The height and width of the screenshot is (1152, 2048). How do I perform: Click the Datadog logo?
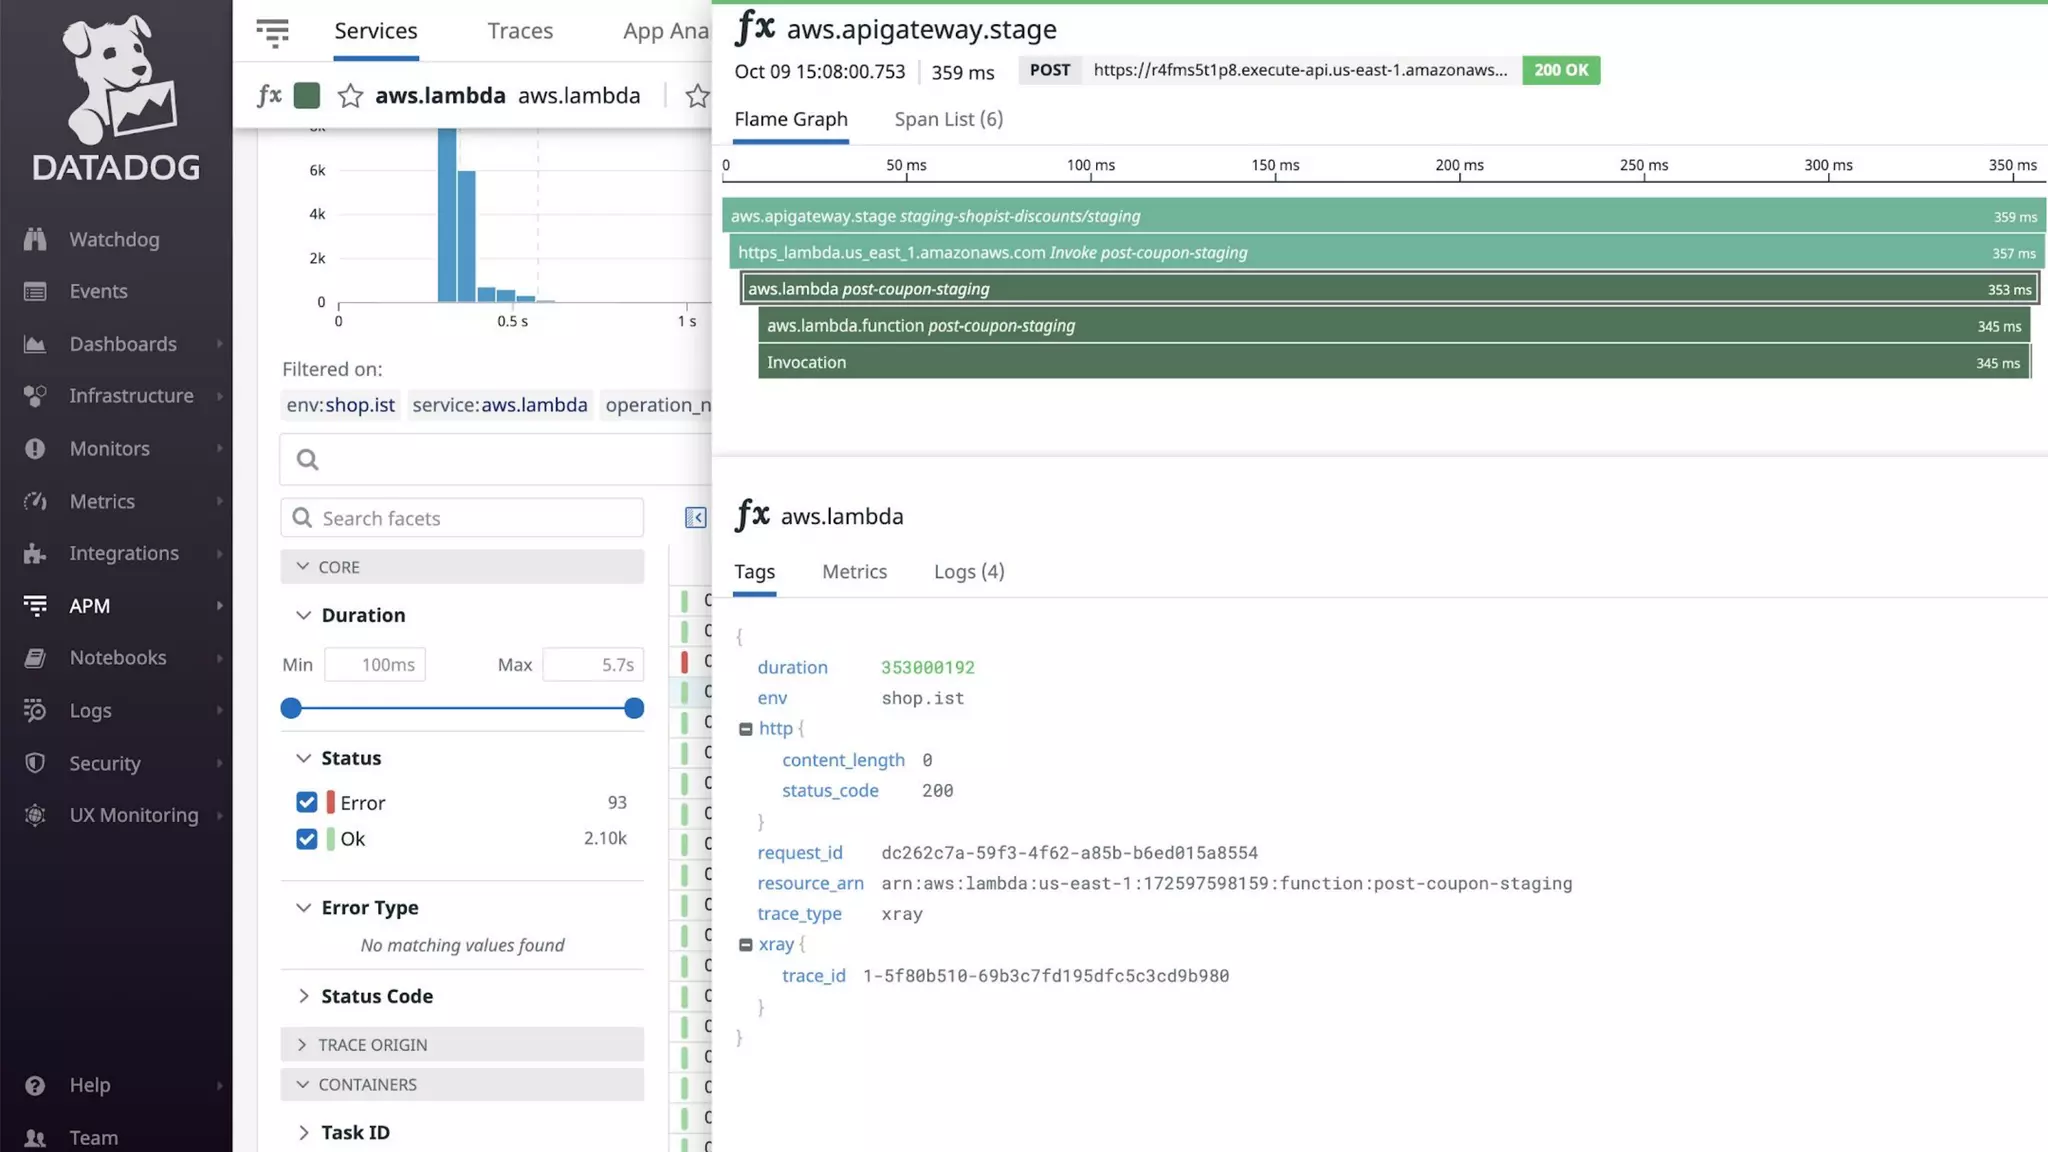click(116, 97)
